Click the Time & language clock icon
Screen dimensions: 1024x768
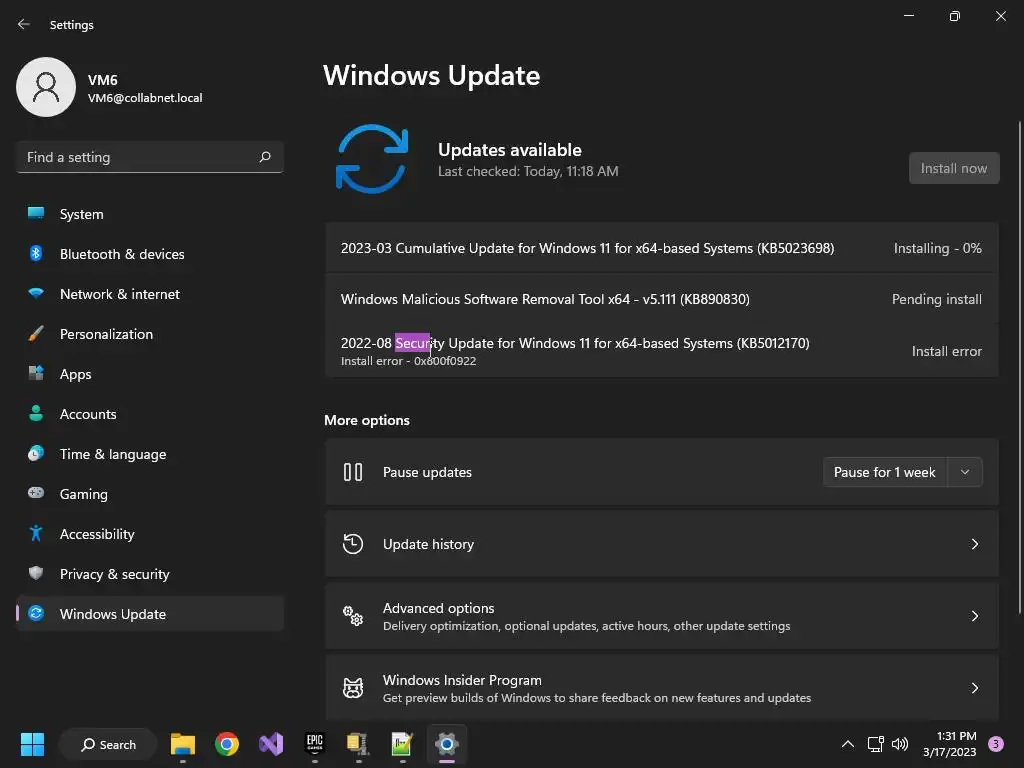pos(36,453)
